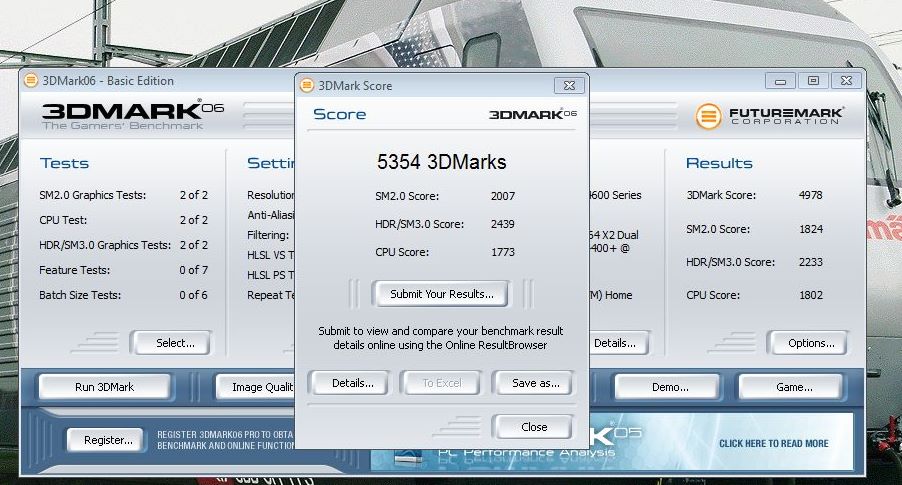The width and height of the screenshot is (902, 485).
Task: Click the 'HDR/SM3.0 Graphics Tests:' row label
Action: [105, 245]
